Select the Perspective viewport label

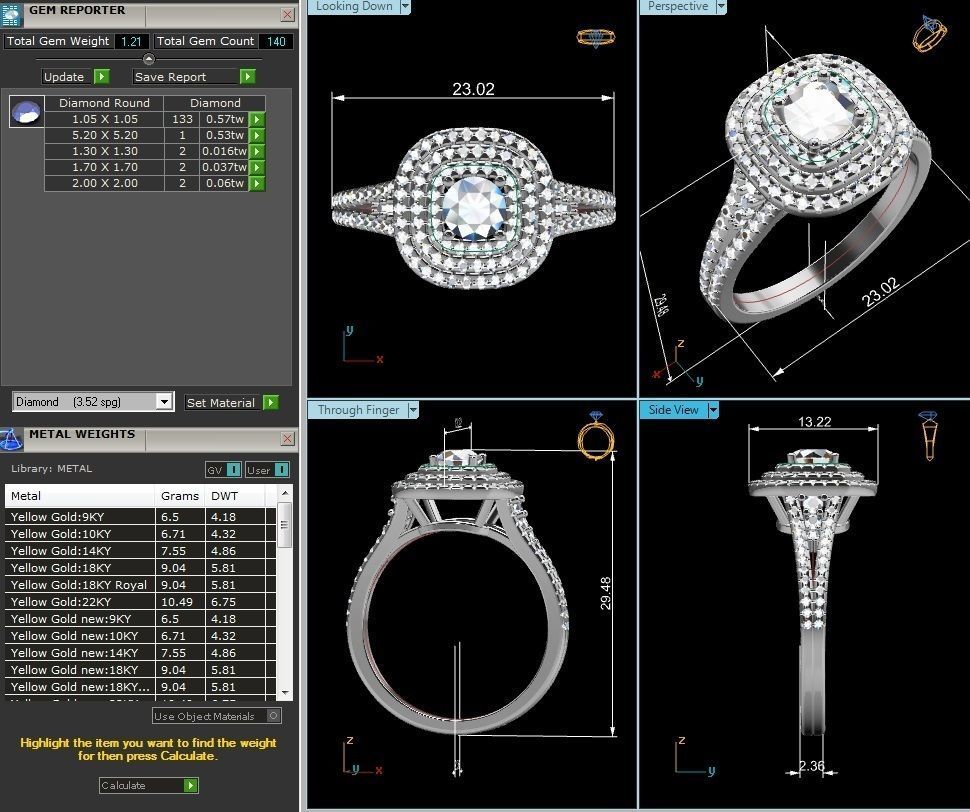pyautogui.click(x=678, y=6)
